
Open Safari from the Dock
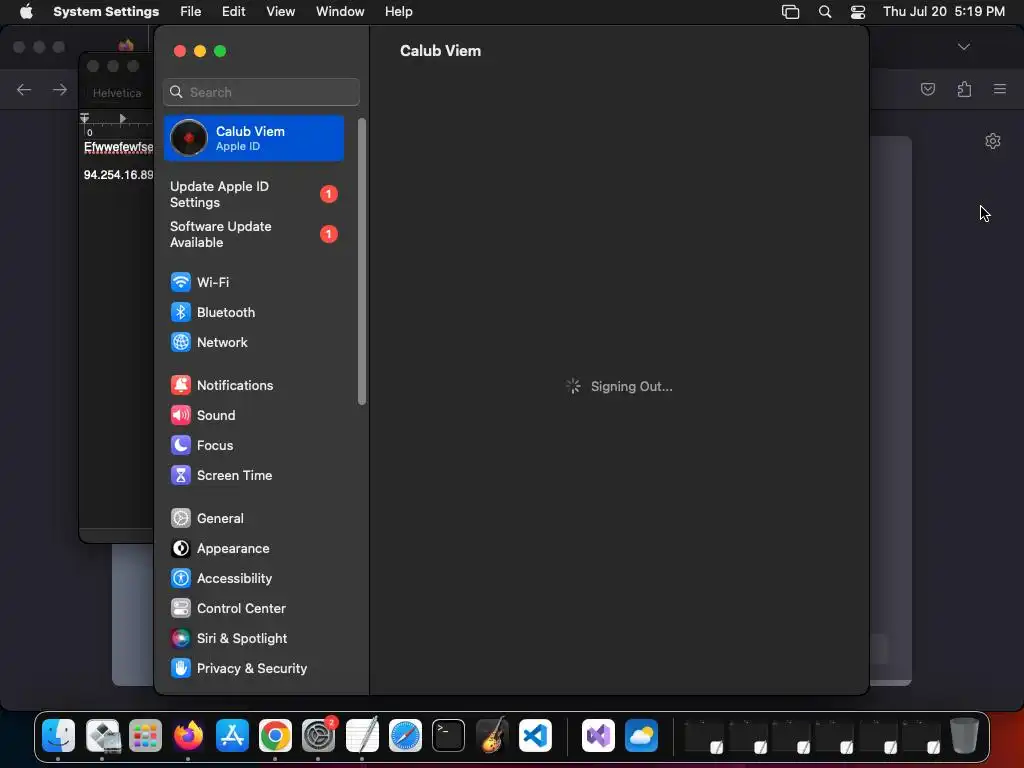pyautogui.click(x=406, y=735)
